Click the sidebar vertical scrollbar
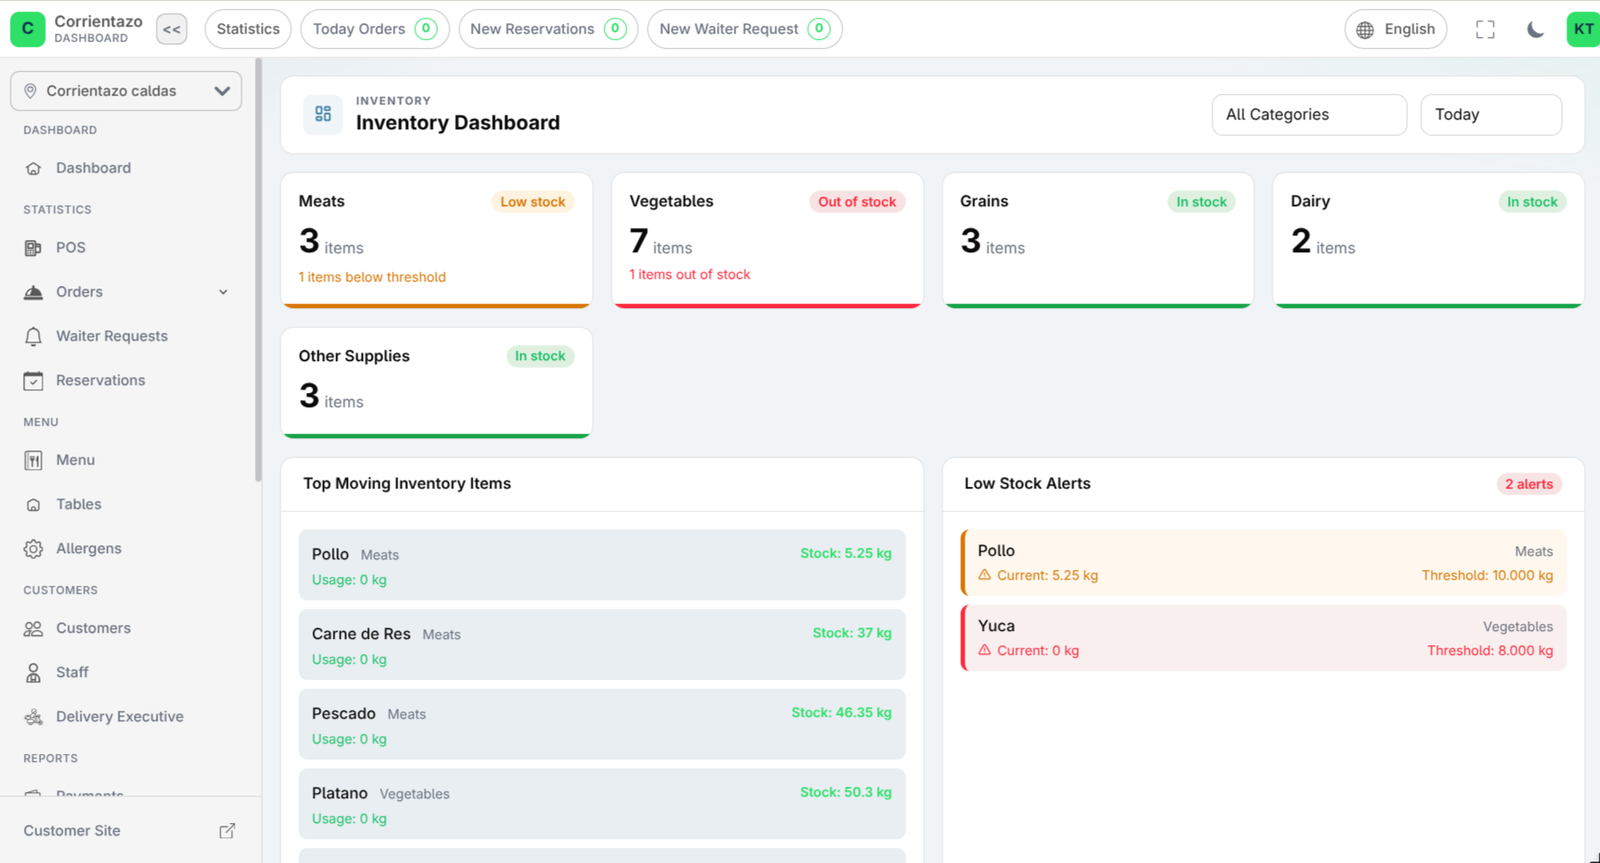1600x863 pixels. (258, 270)
